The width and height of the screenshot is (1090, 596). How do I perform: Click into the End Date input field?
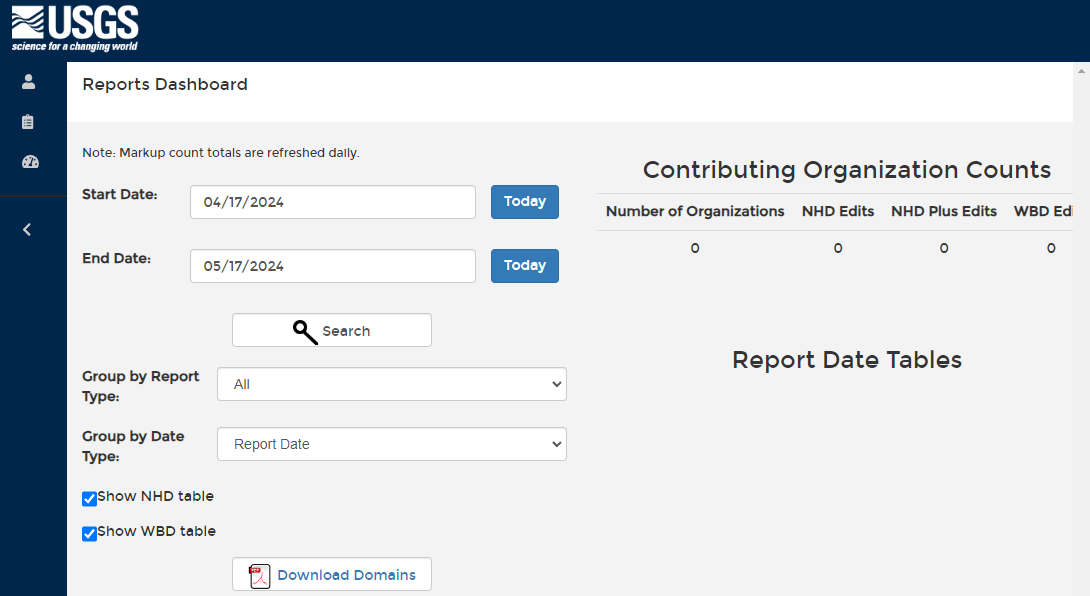tap(332, 266)
